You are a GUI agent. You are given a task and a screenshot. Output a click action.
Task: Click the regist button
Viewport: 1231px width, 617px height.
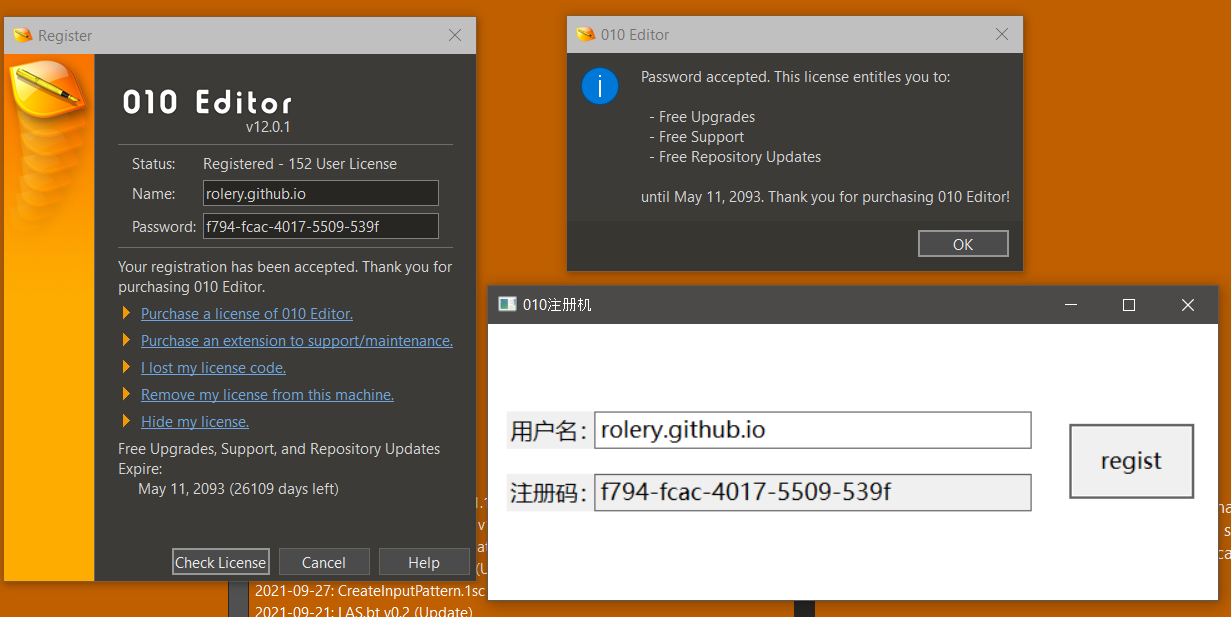click(1131, 461)
